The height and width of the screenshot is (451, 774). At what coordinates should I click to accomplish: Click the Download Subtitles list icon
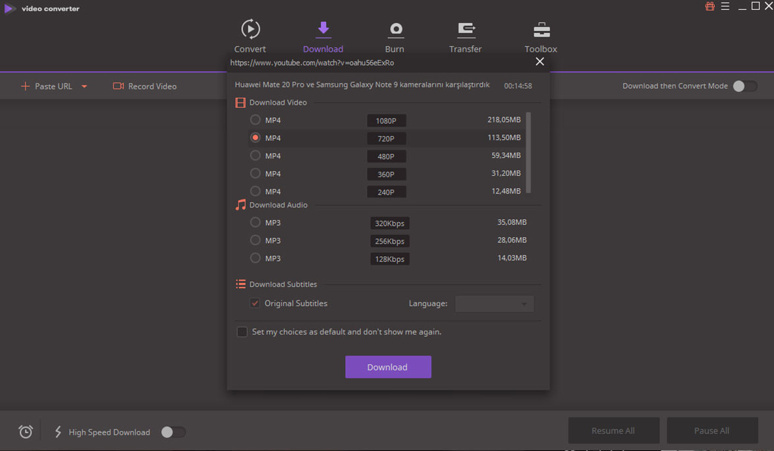point(240,284)
